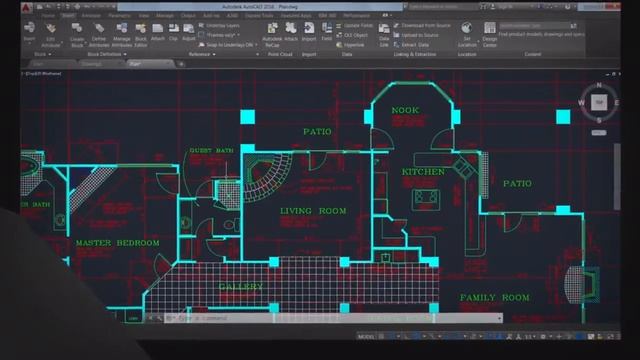This screenshot has width=640, height=360.
Task: Open the AutoCAD application menu logo
Action: coord(27,7)
